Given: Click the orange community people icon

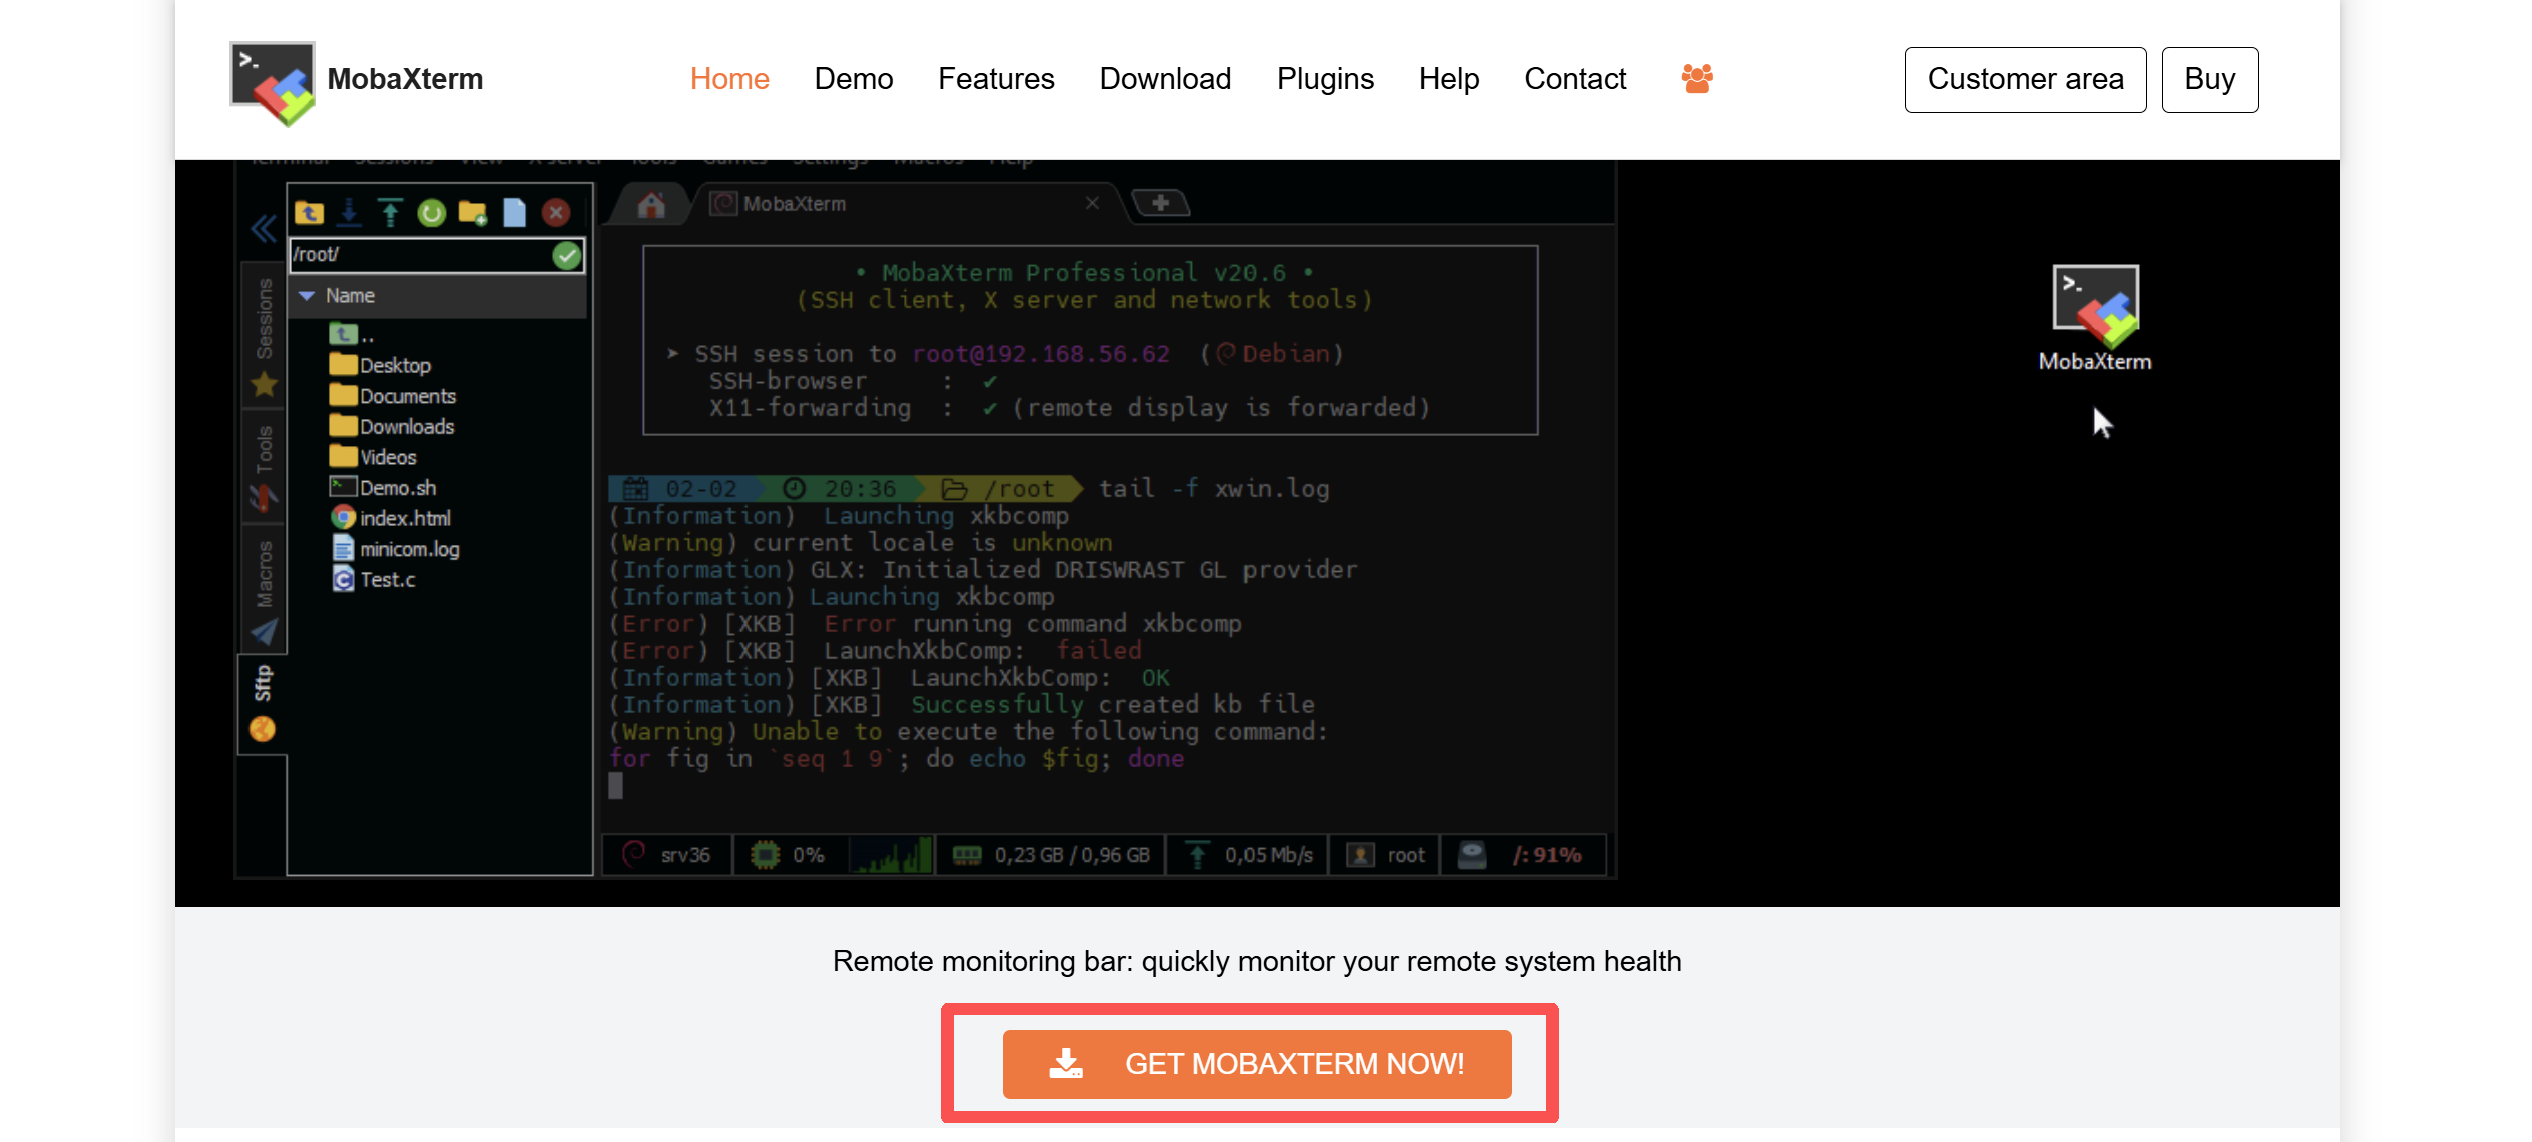Looking at the screenshot, I should click(1697, 79).
